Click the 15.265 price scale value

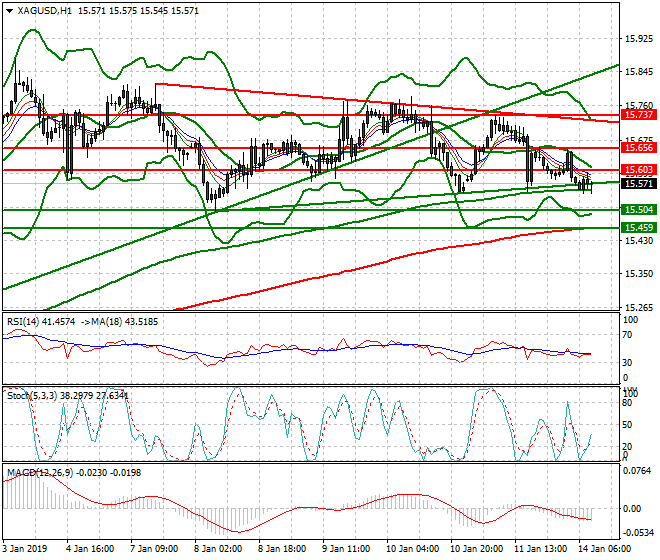click(639, 308)
